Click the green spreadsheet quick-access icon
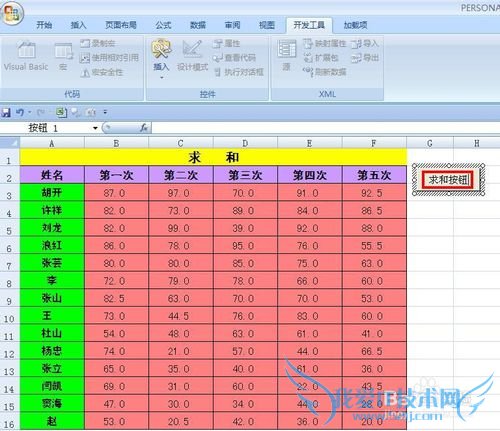500x431 pixels. tap(61, 112)
